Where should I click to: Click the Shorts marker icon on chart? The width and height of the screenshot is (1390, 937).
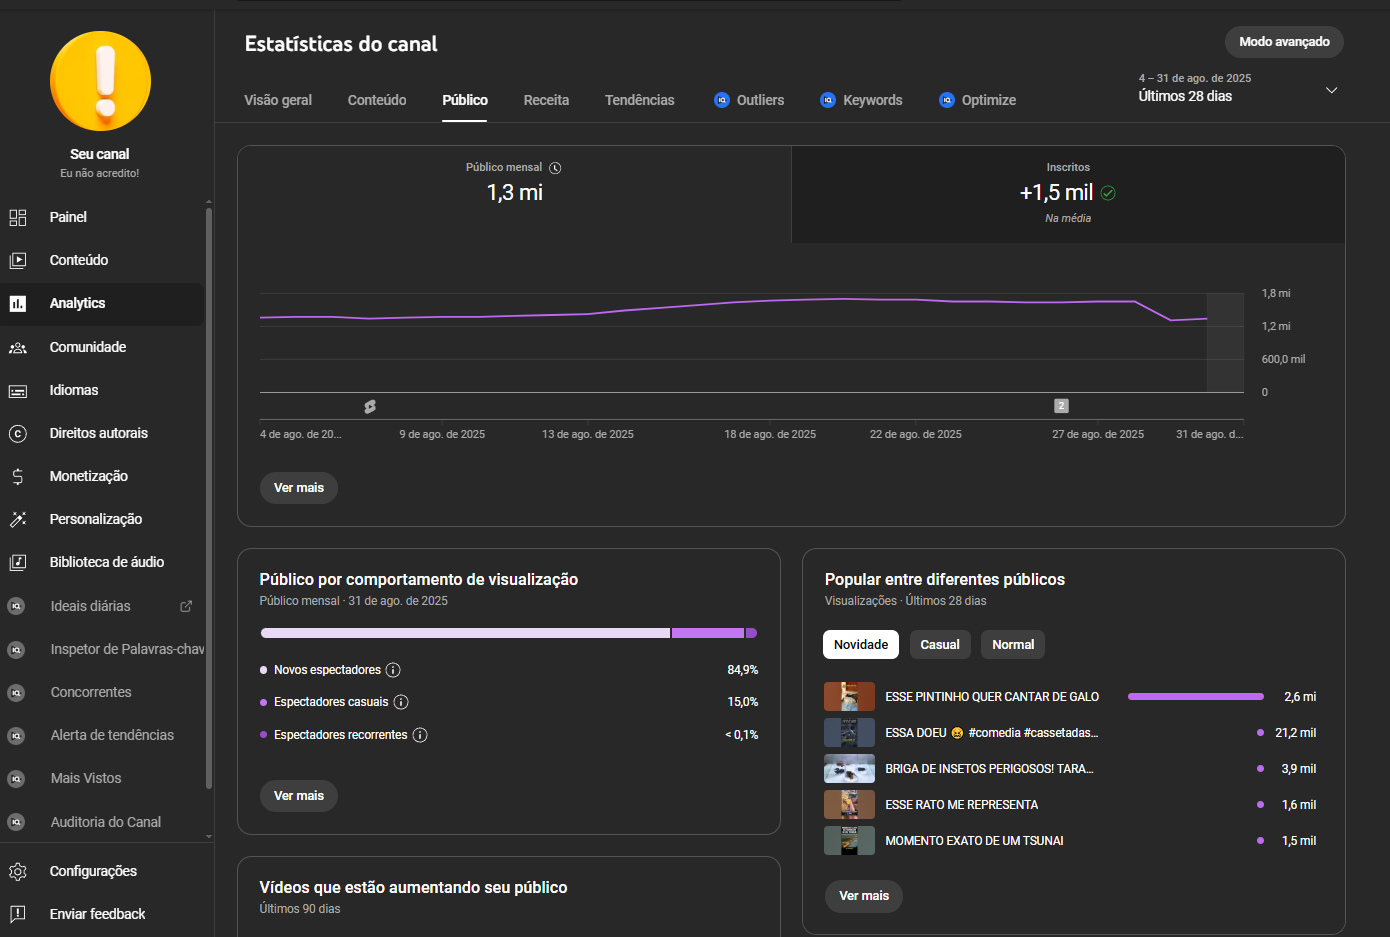tap(370, 406)
